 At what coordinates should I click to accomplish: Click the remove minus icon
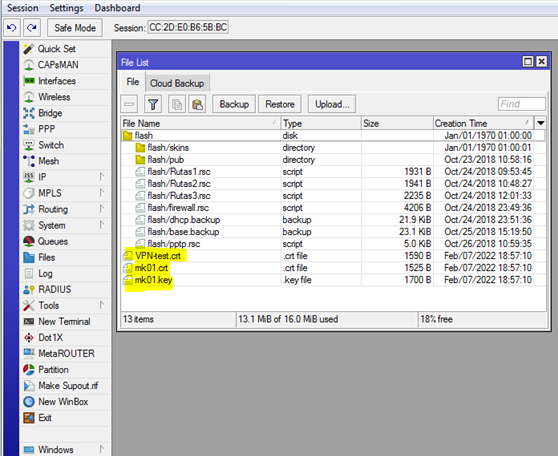click(x=129, y=104)
